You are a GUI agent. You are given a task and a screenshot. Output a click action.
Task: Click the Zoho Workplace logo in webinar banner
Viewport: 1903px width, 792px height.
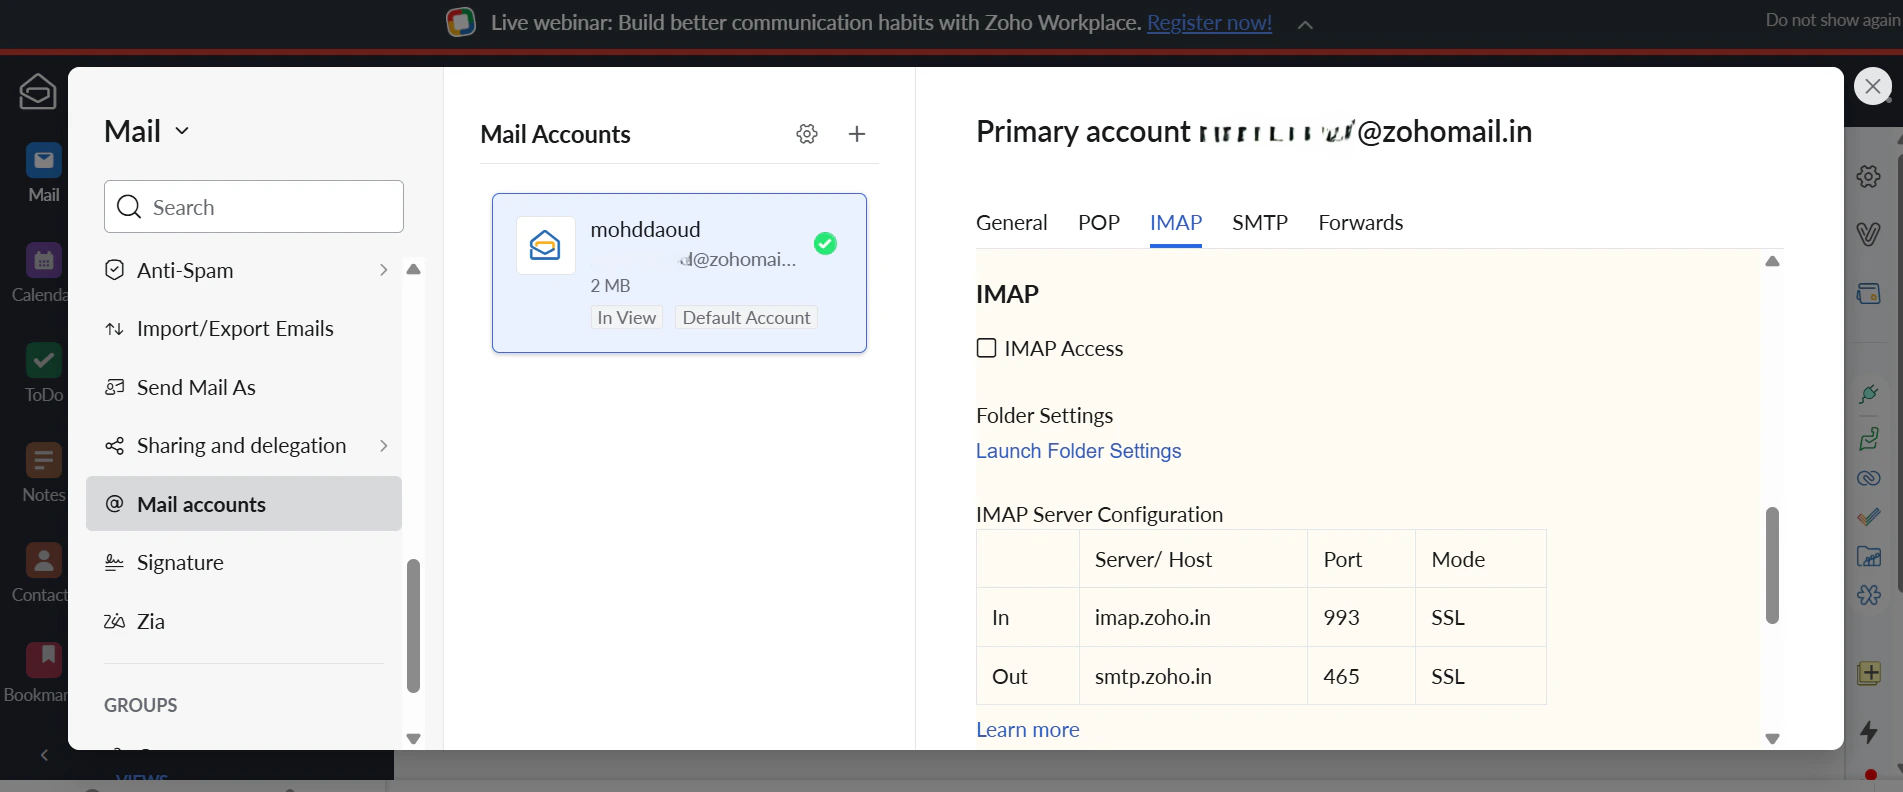tap(461, 22)
